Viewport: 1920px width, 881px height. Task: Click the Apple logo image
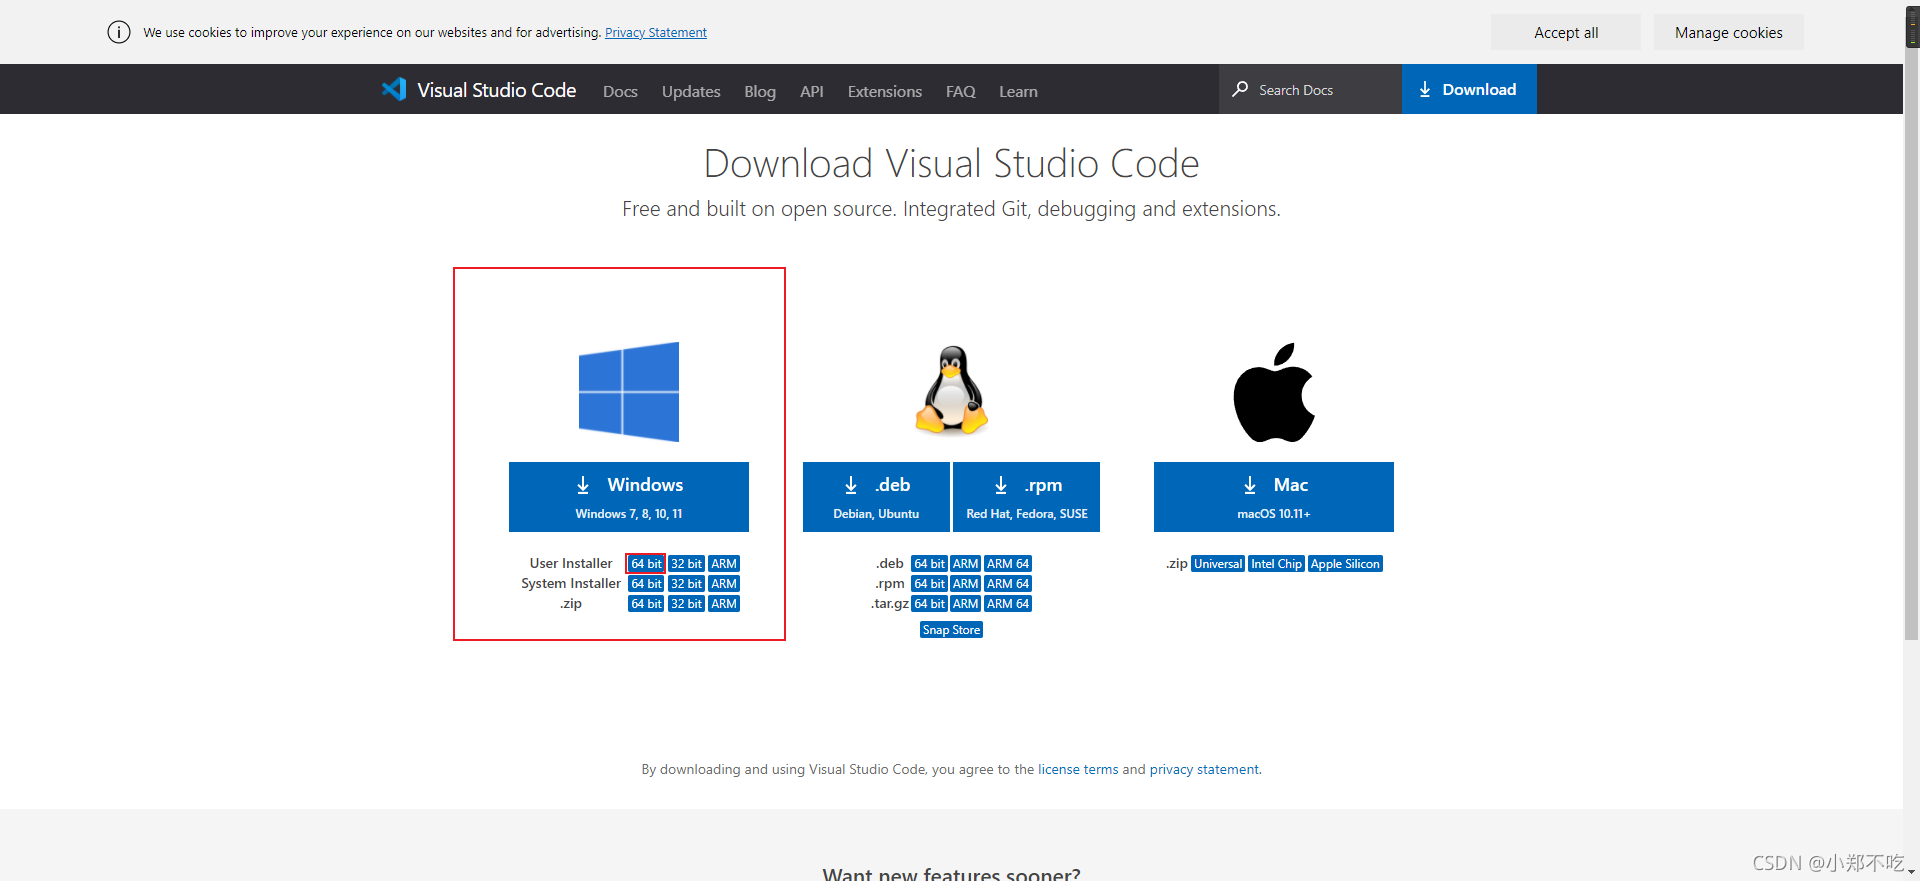1274,392
